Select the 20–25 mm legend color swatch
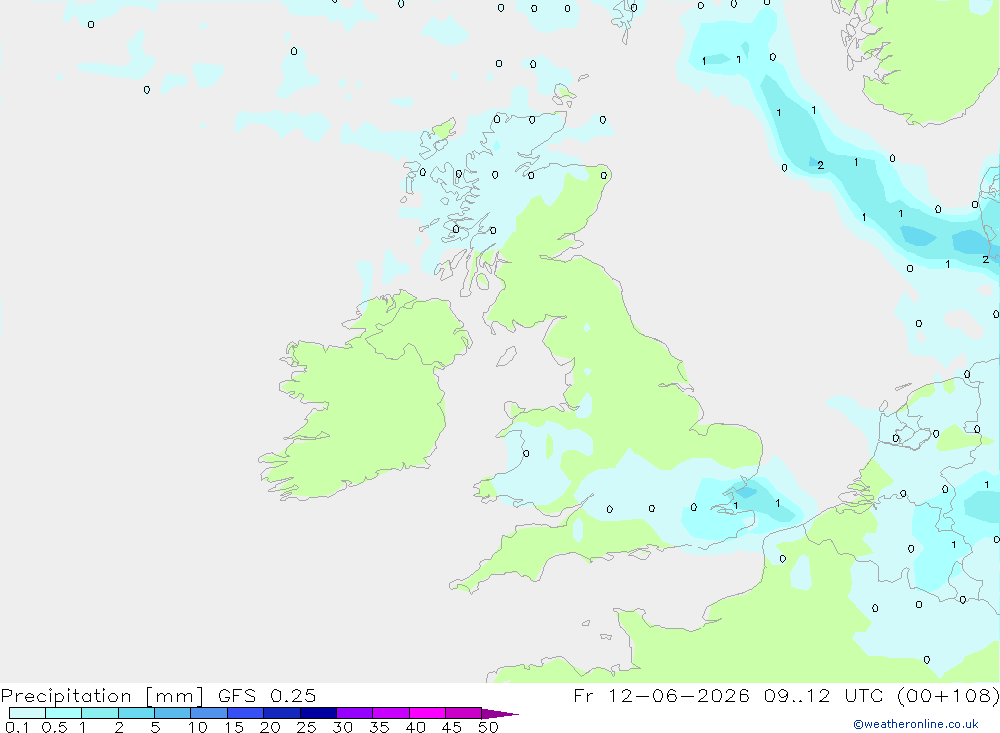The image size is (1000, 733). coord(282,713)
